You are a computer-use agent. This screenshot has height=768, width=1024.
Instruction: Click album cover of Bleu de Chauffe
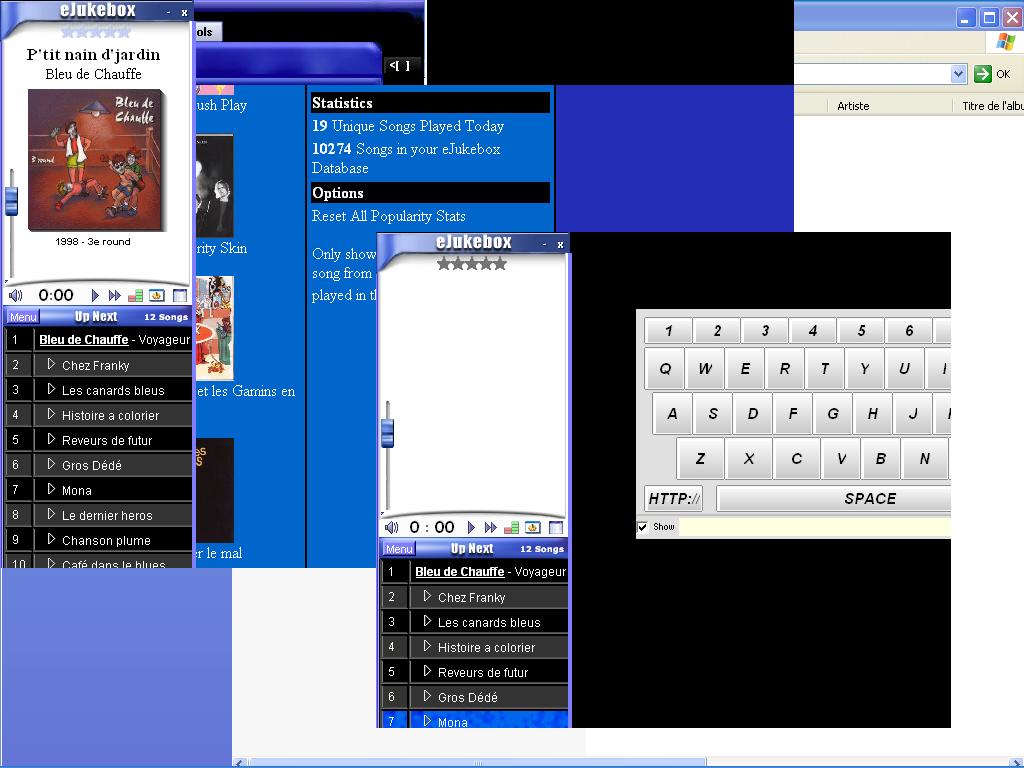click(x=97, y=160)
